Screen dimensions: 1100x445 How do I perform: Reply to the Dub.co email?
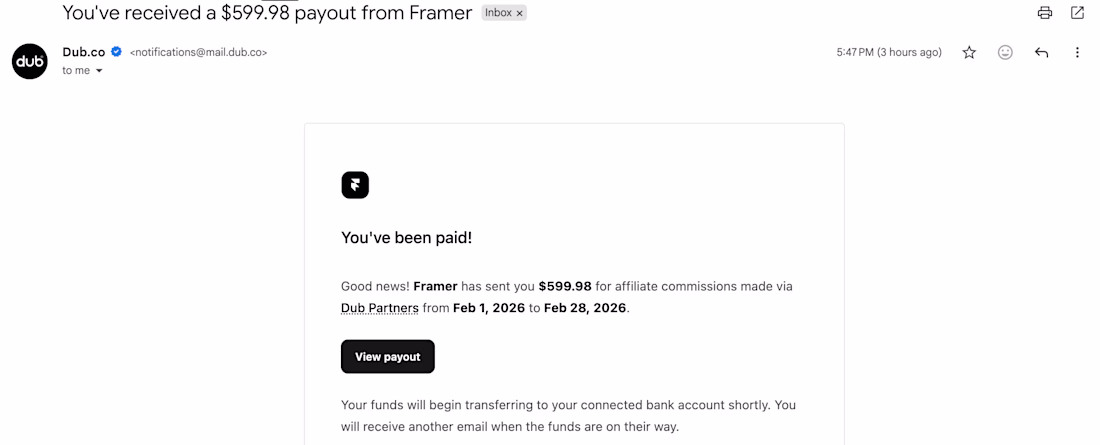click(1041, 53)
